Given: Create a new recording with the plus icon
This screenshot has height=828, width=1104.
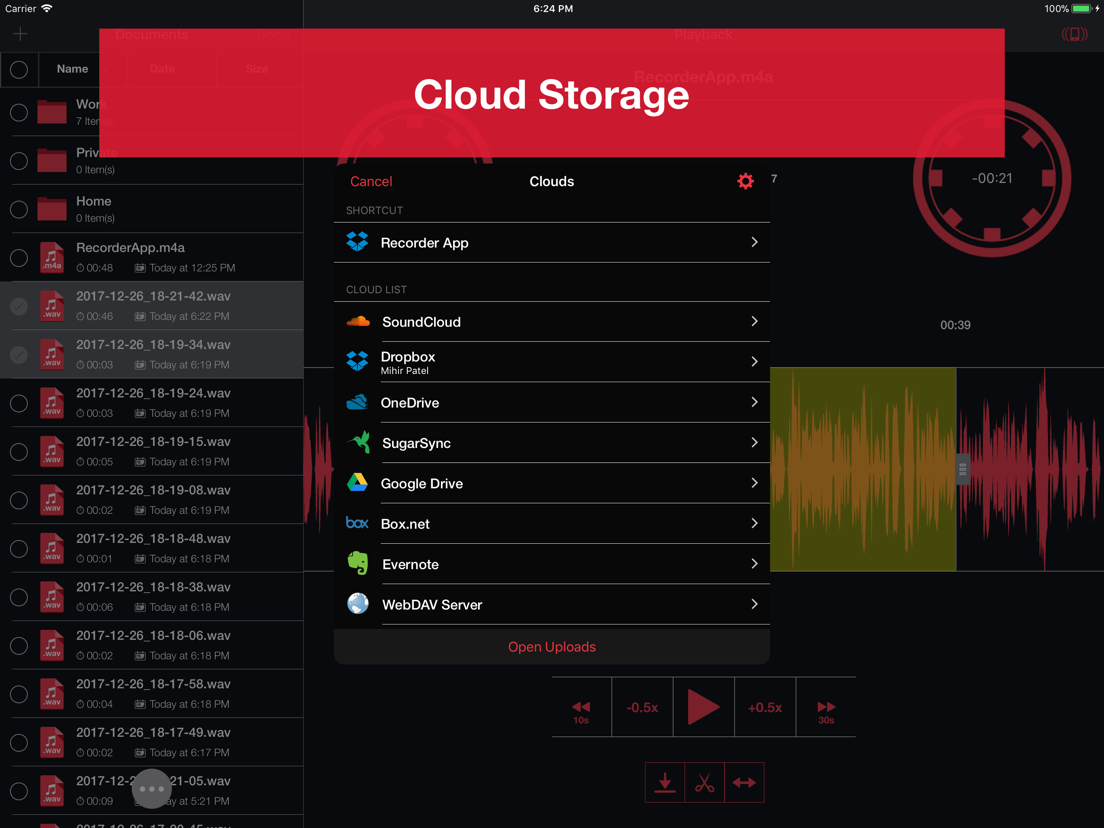Looking at the screenshot, I should pyautogui.click(x=19, y=33).
